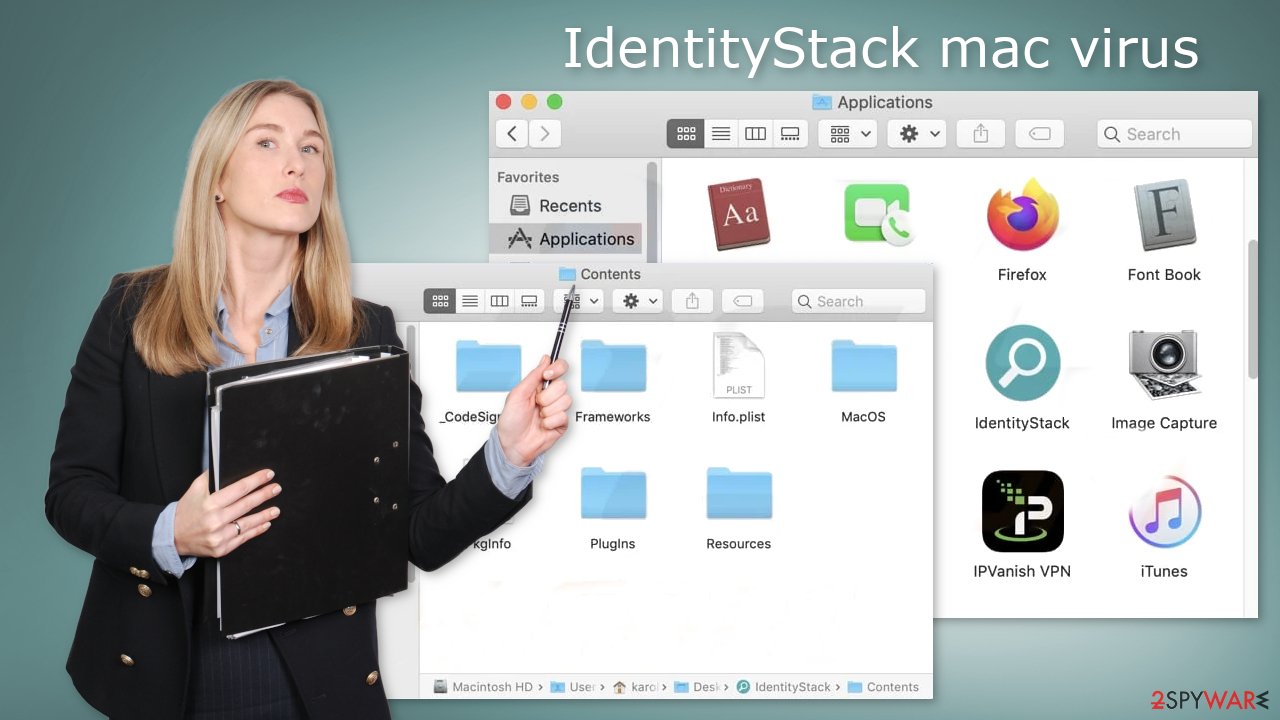Open the _CodeSignature folder
The height and width of the screenshot is (720, 1280).
coord(487,366)
